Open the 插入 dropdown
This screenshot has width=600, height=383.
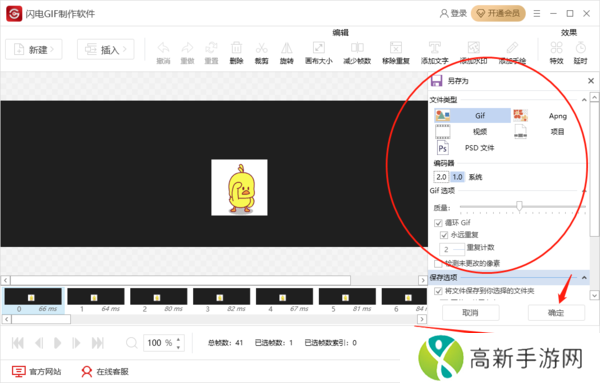click(x=106, y=49)
